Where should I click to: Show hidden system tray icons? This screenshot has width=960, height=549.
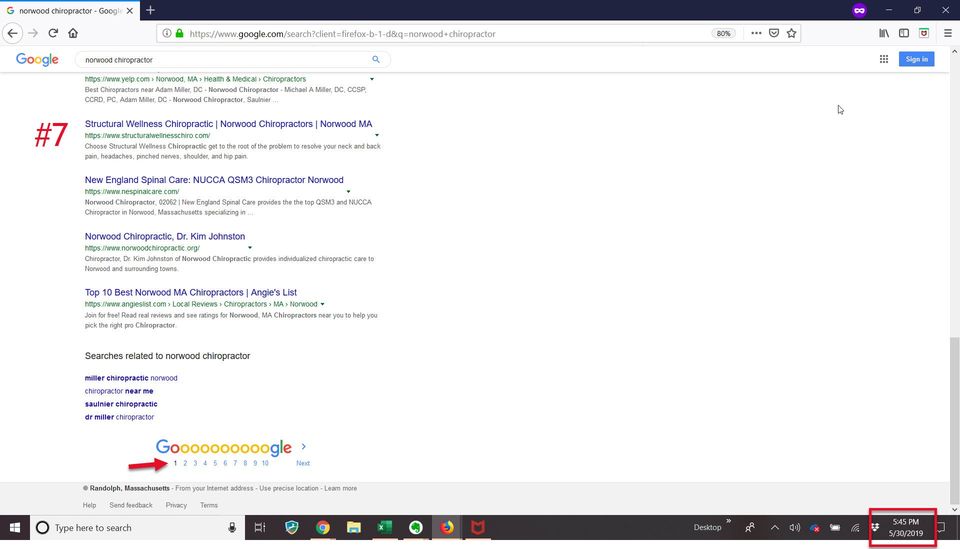pyautogui.click(x=774, y=528)
